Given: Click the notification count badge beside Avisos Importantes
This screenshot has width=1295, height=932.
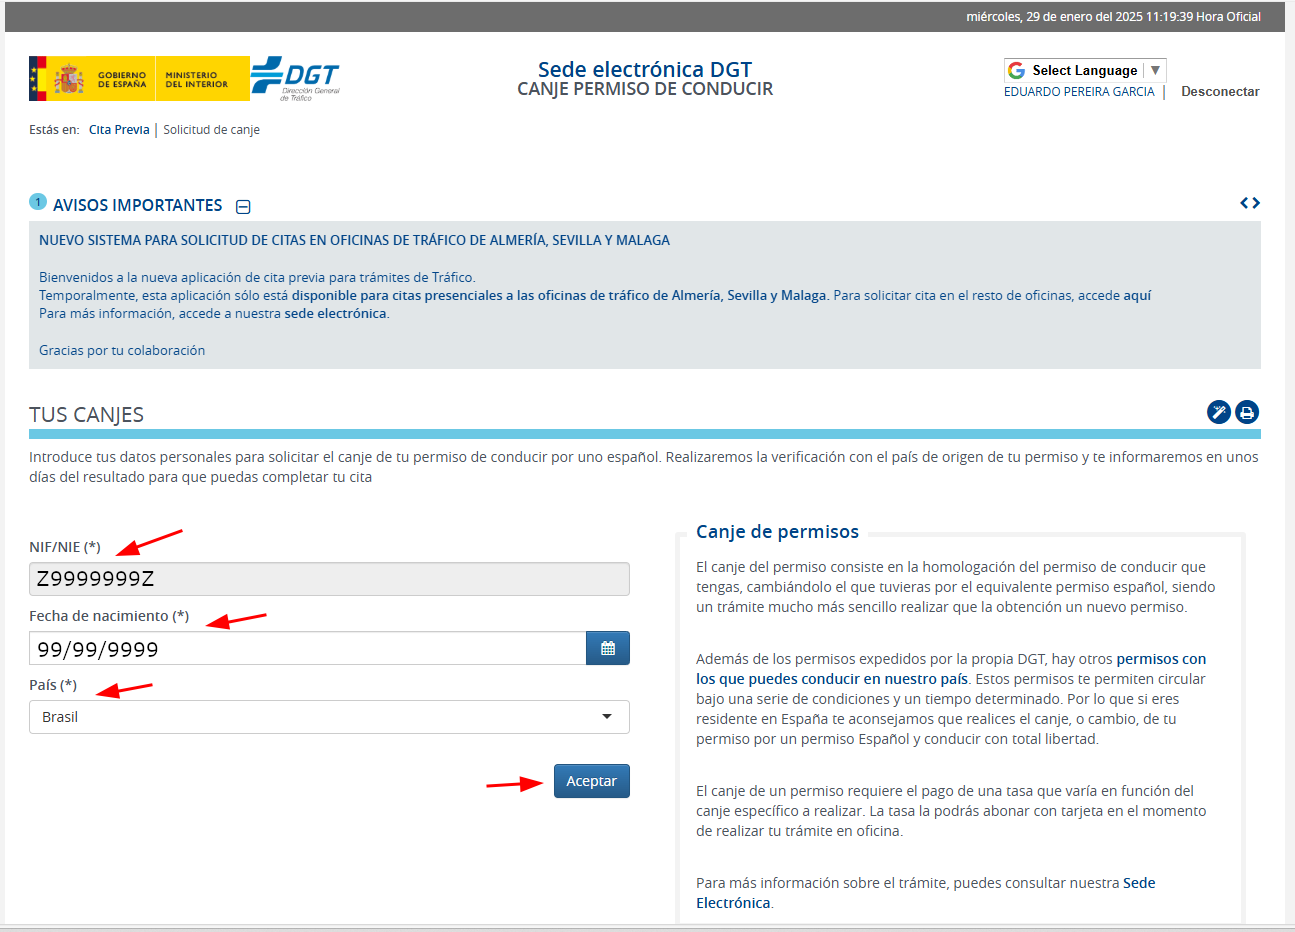Looking at the screenshot, I should click(x=38, y=202).
